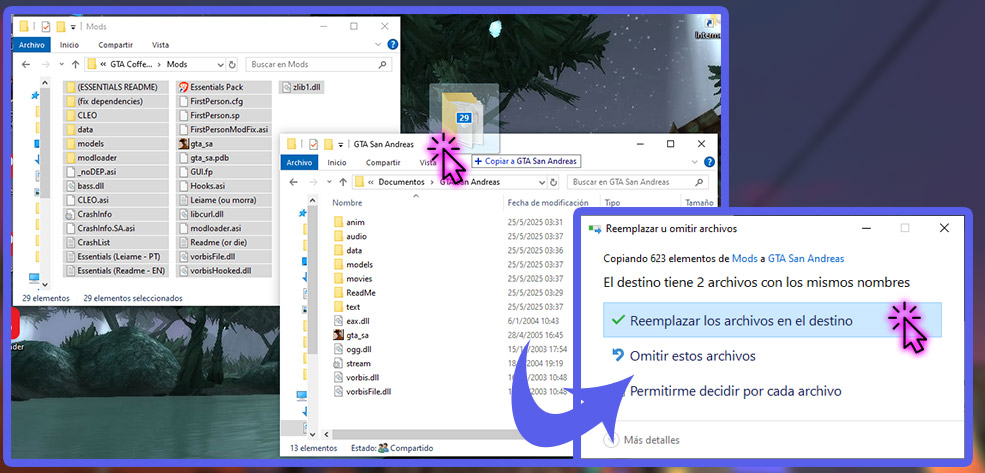
Task: Click help icon in GTA San Andreas ribbon
Action: pos(709,162)
